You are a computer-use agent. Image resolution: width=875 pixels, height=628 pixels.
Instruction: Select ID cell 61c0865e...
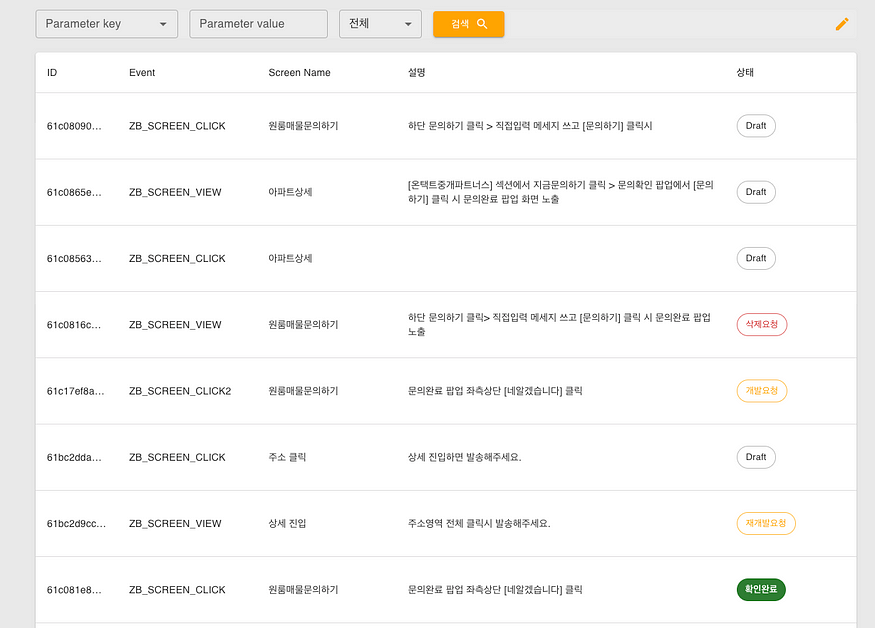pos(74,193)
